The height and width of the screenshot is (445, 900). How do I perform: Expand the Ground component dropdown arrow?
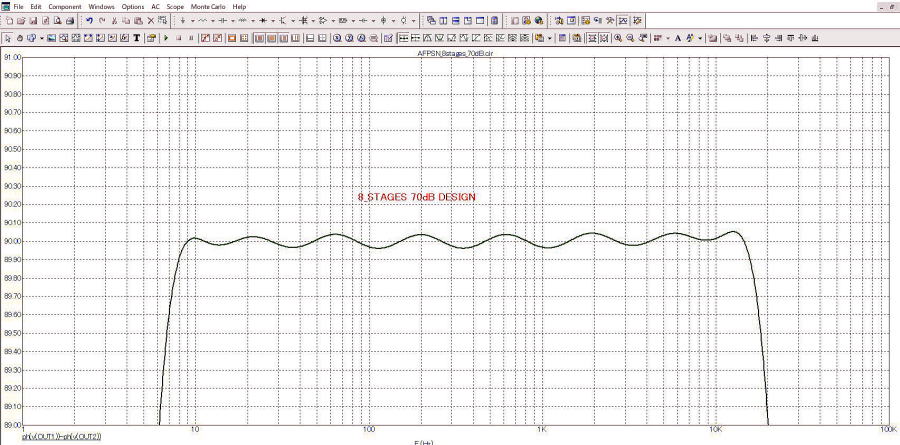[192, 21]
